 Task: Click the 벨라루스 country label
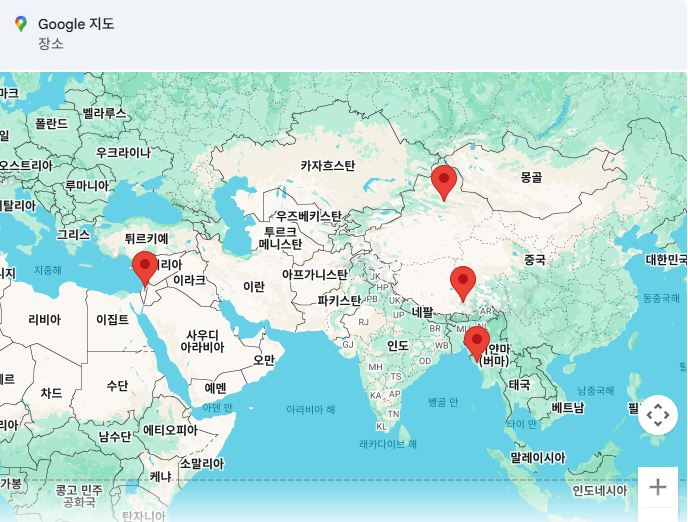point(104,114)
